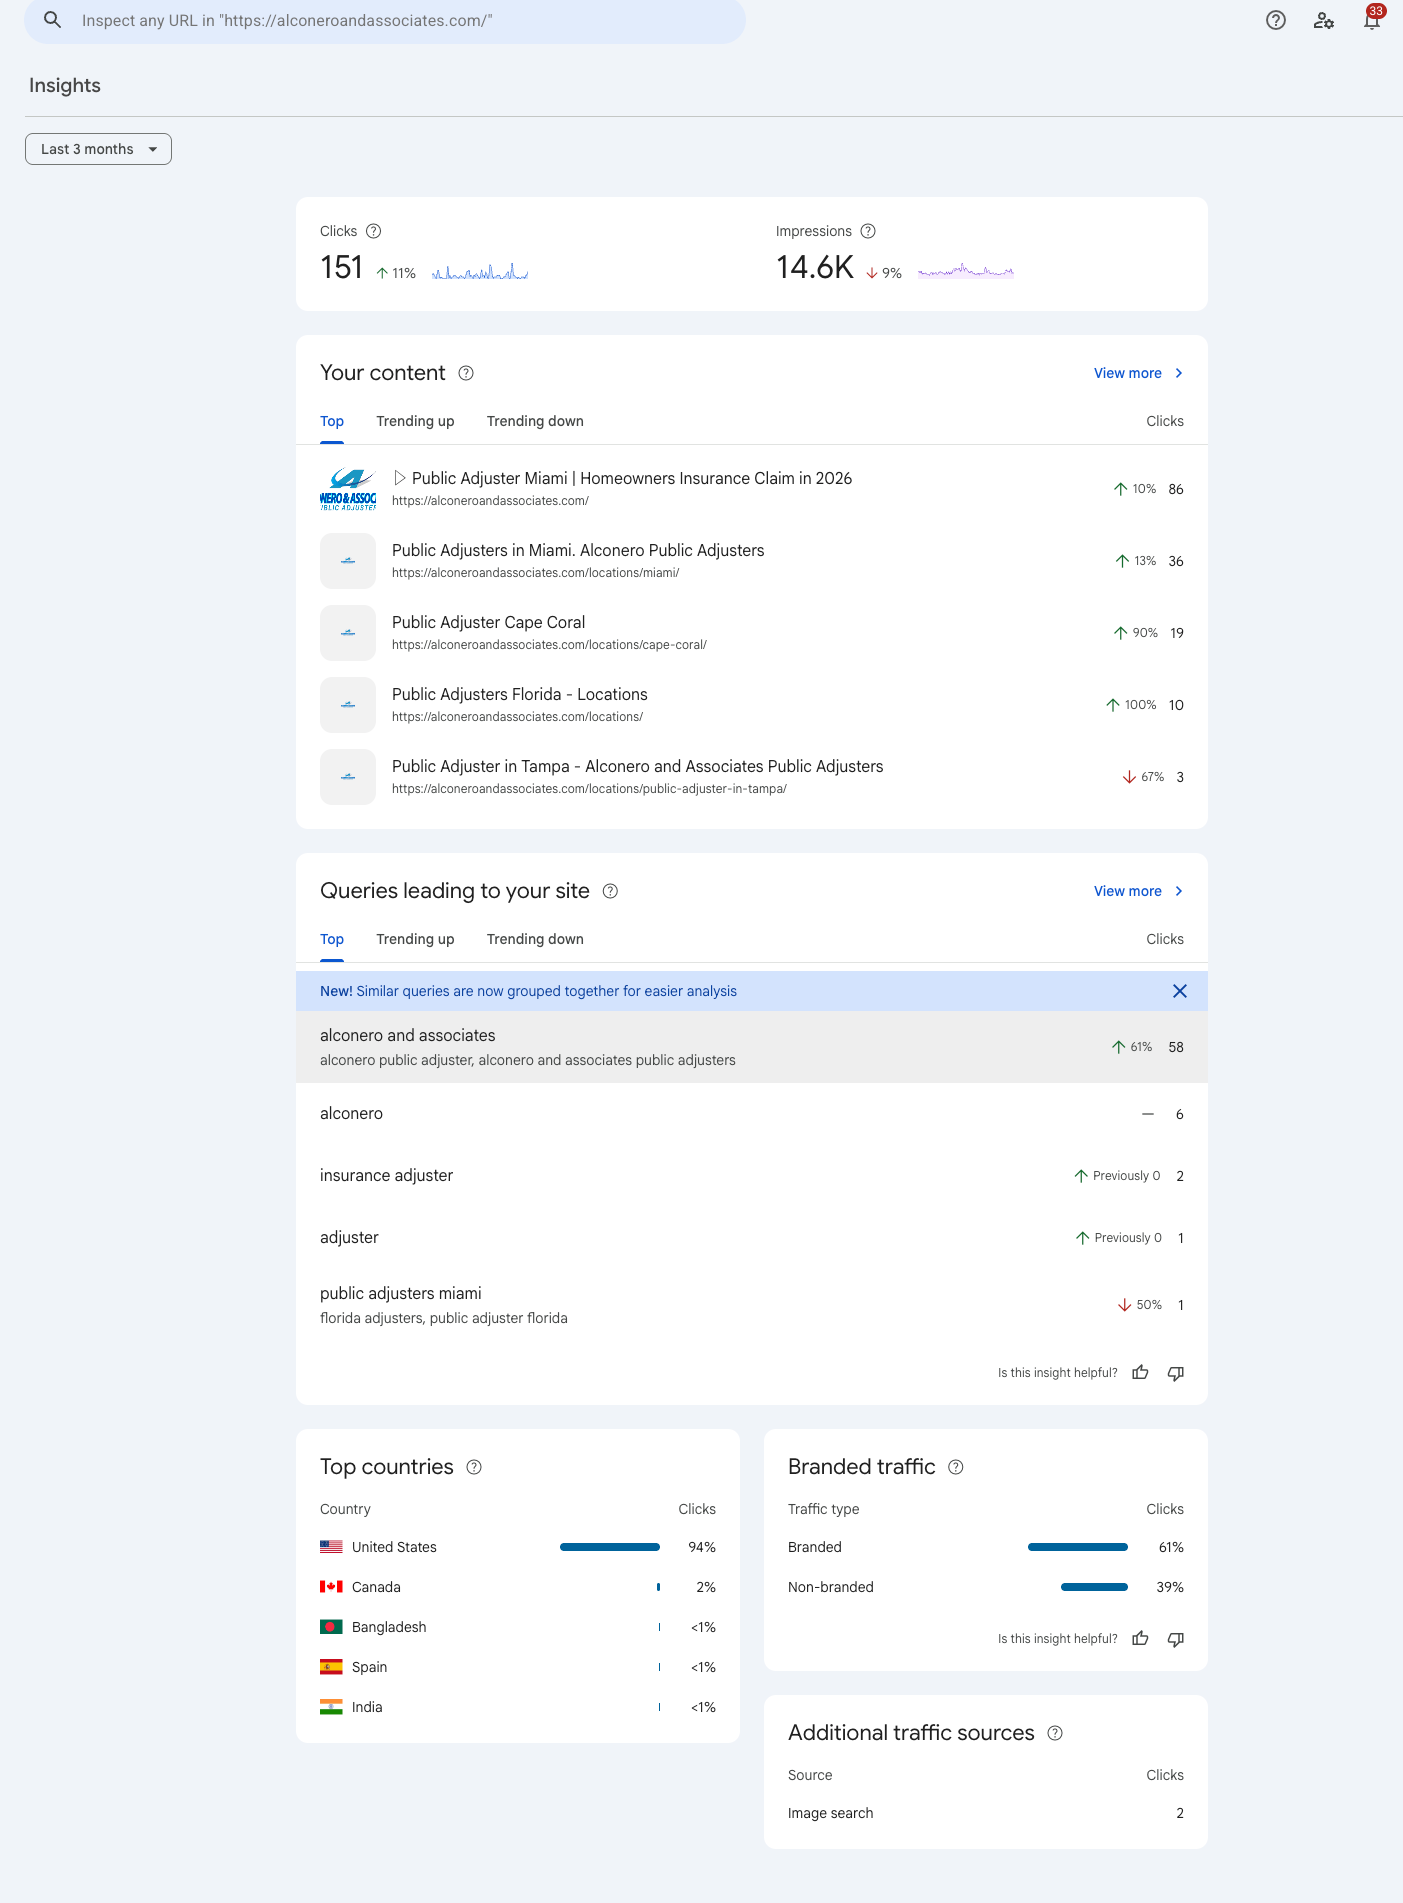
Task: Select Top tab in Your content
Action: pos(332,422)
